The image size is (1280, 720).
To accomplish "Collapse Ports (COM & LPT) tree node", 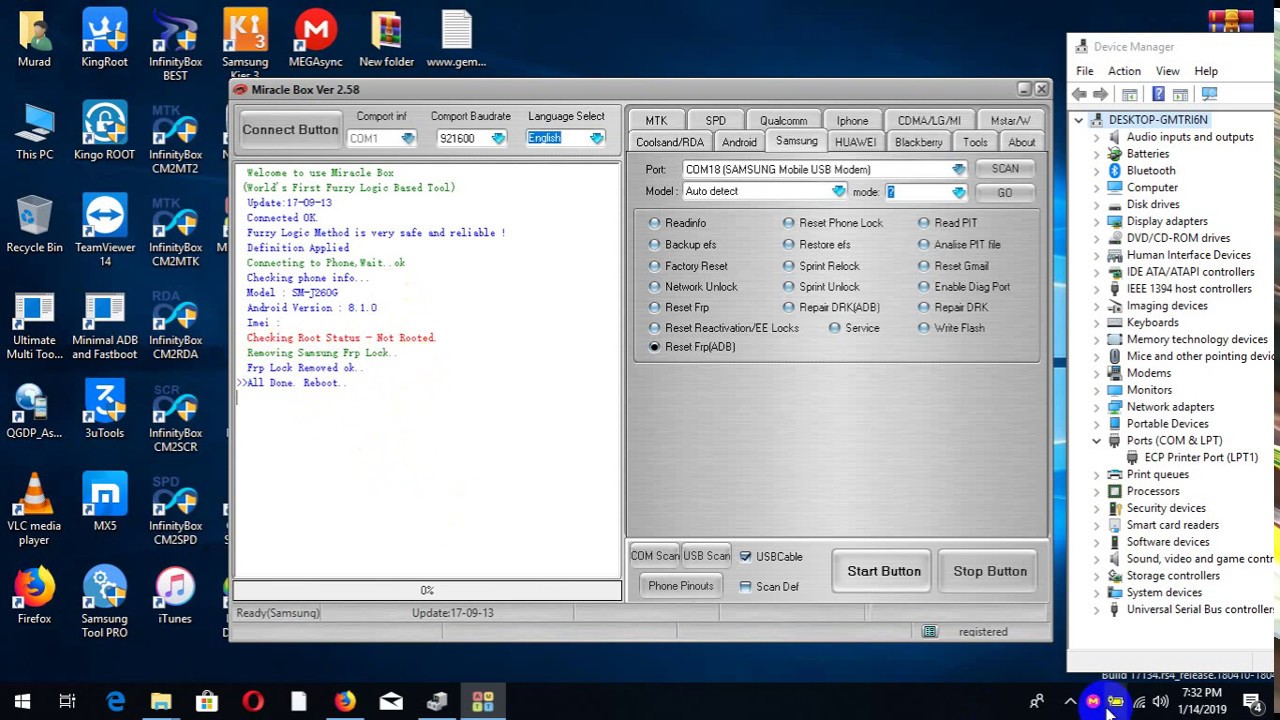I will click(1097, 441).
